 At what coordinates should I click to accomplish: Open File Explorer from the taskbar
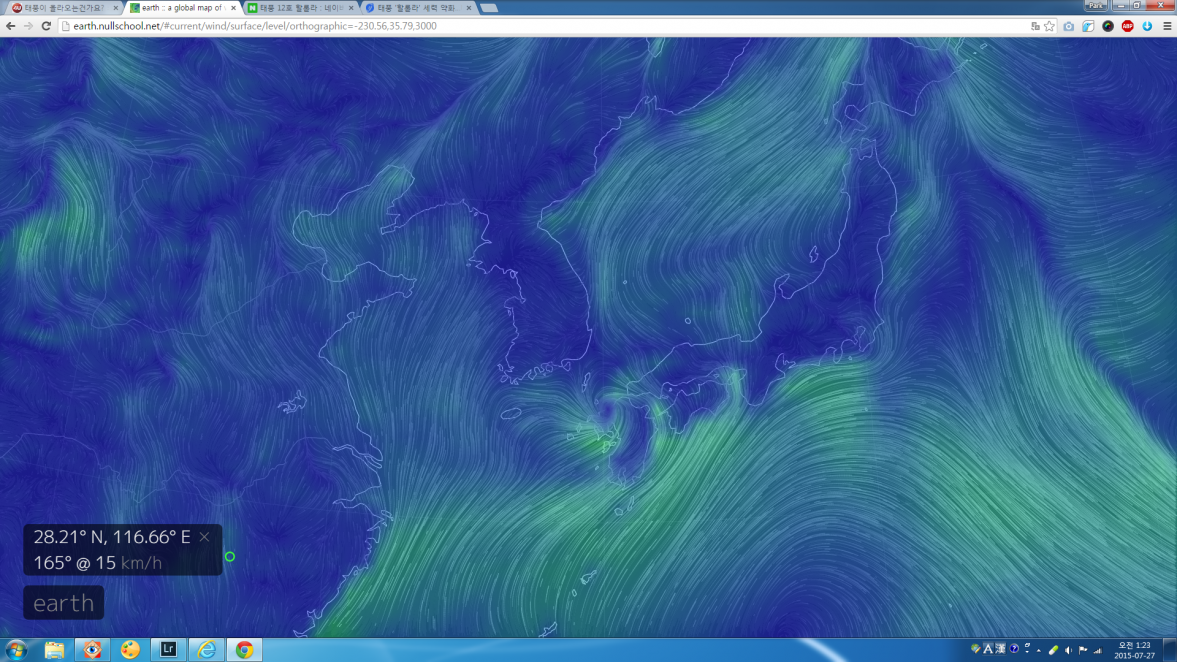(x=54, y=650)
